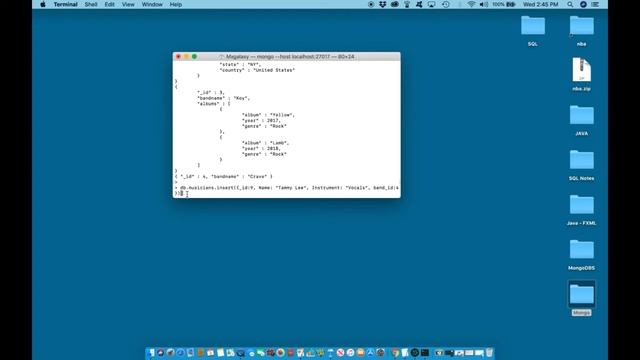Image resolution: width=640 pixels, height=360 pixels.
Task: Click the 100% battery indicator
Action: click(504, 4)
